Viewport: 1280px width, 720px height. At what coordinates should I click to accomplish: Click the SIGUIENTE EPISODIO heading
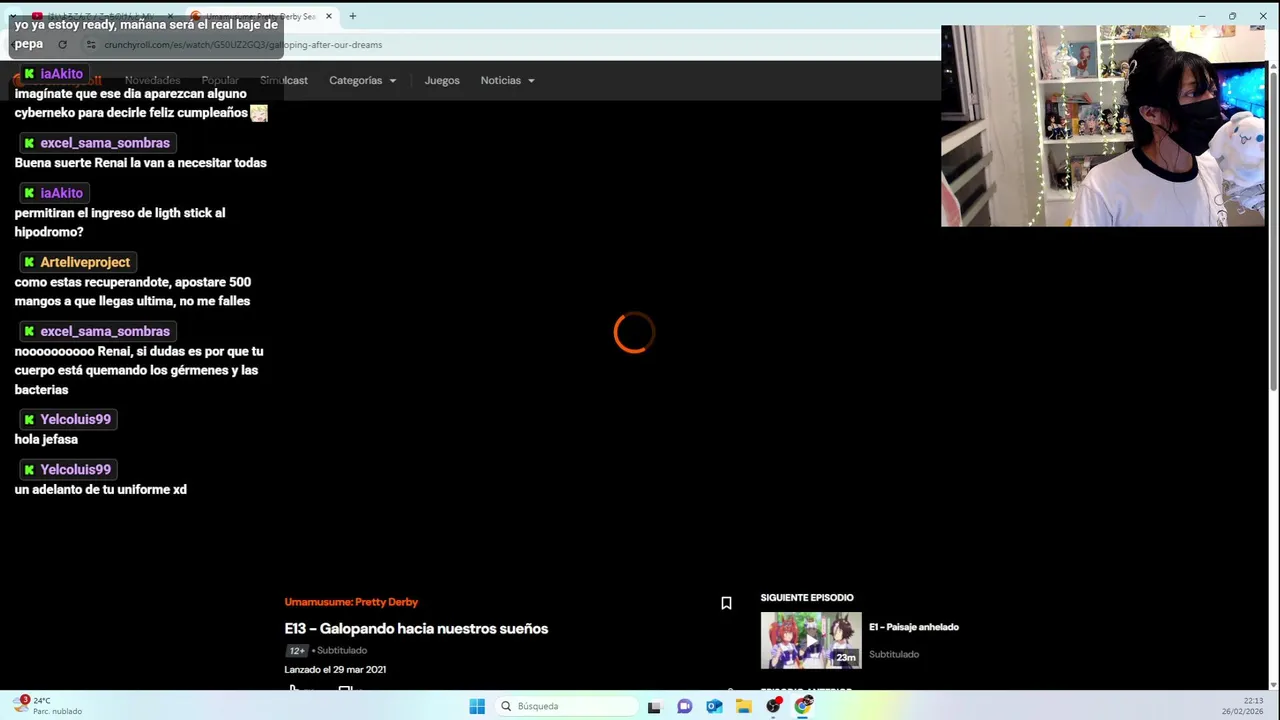point(807,598)
